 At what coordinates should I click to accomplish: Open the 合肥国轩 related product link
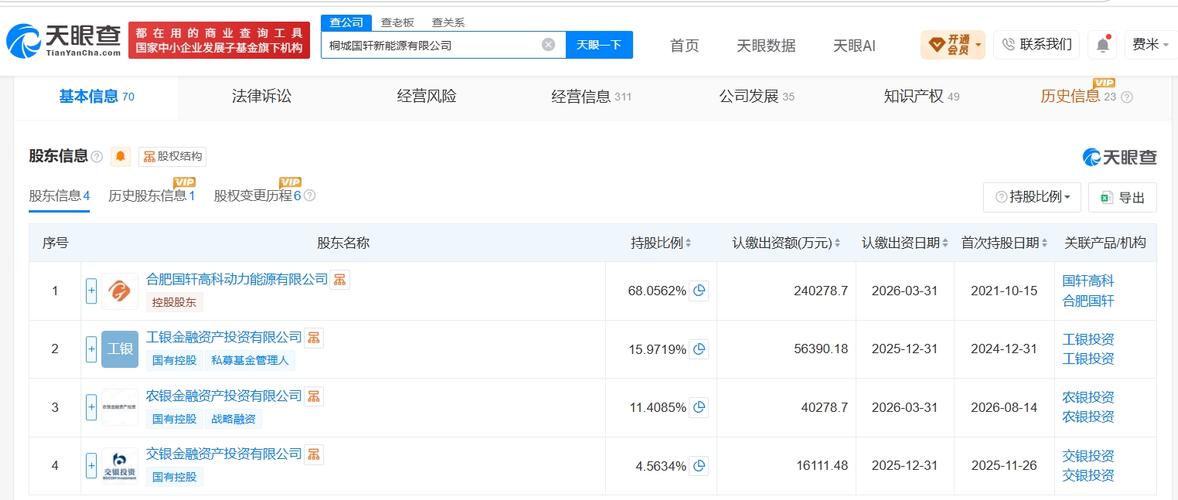point(1088,301)
